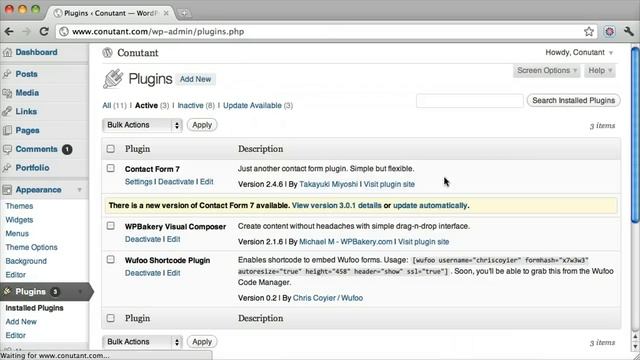
Task: Click Add New next to Plugins heading
Action: (x=196, y=79)
